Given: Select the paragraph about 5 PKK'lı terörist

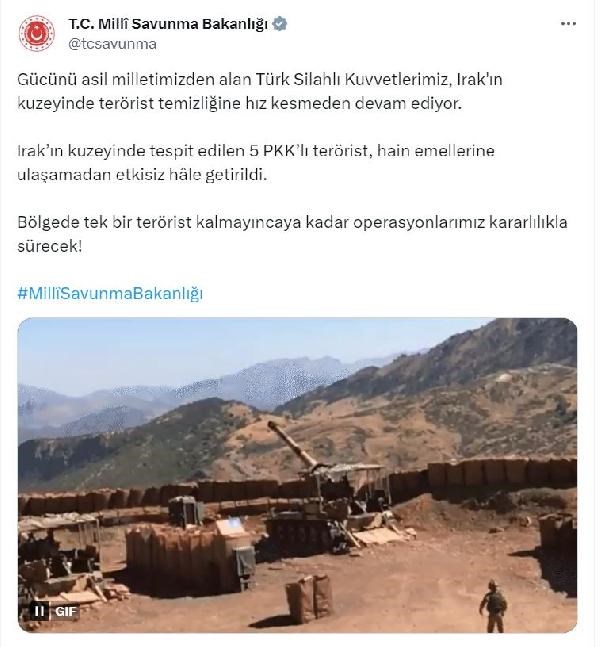Looking at the screenshot, I should (x=256, y=163).
